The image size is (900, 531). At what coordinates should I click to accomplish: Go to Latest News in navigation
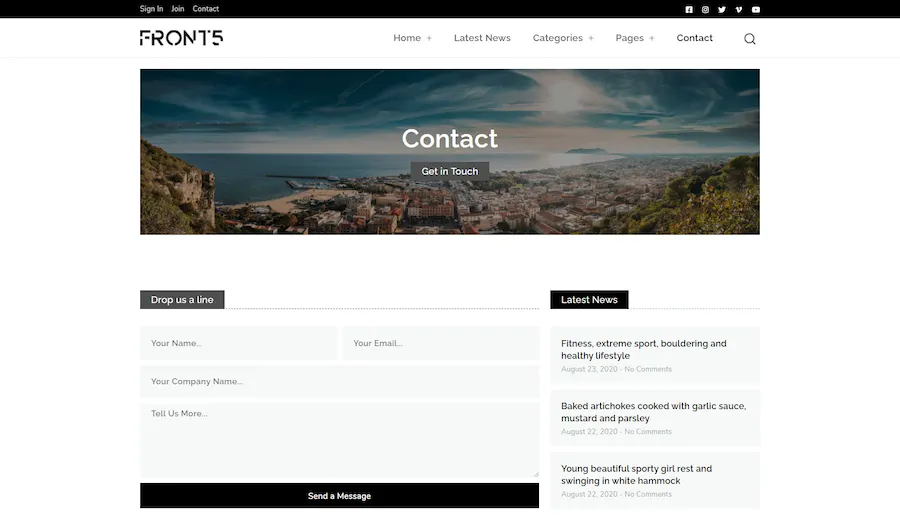tap(482, 38)
